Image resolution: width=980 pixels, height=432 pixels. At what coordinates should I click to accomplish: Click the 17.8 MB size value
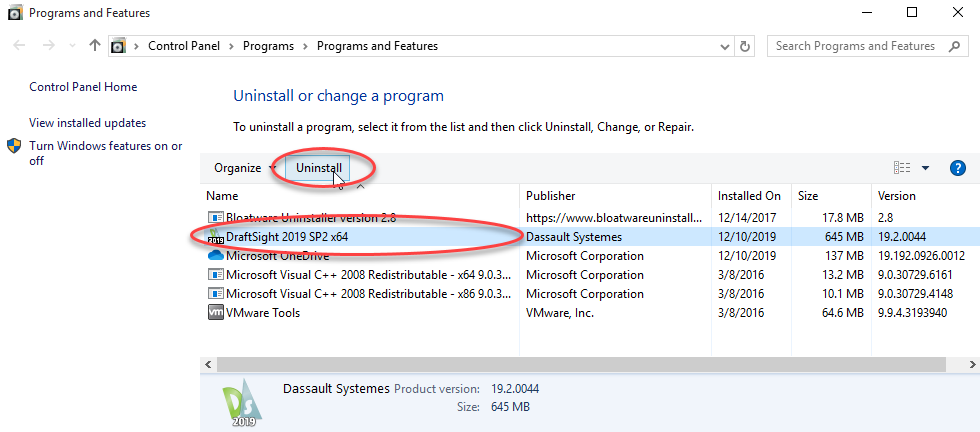[x=842, y=218]
